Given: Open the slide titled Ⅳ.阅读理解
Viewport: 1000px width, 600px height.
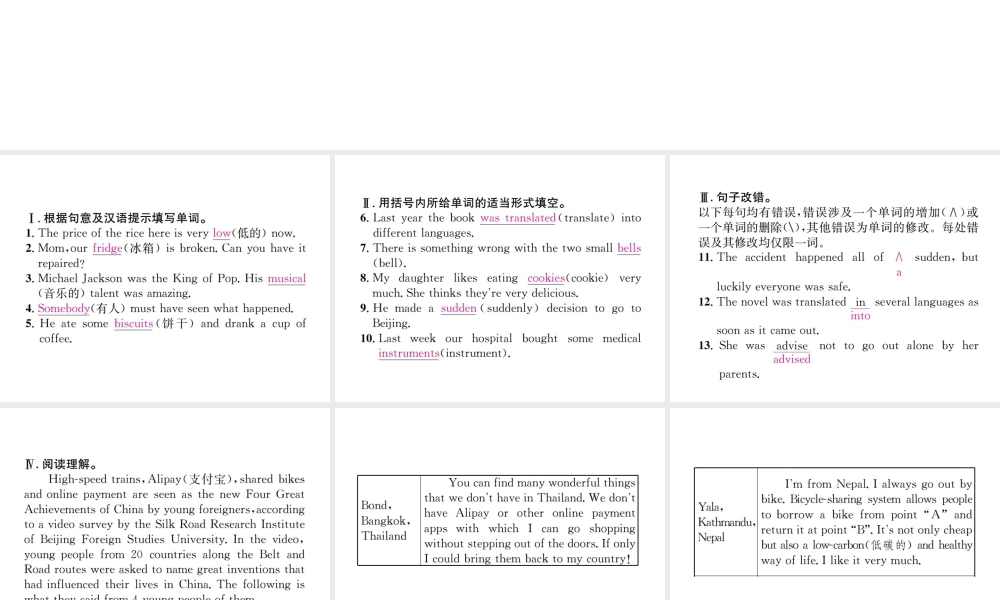Looking at the screenshot, I should [x=165, y=504].
